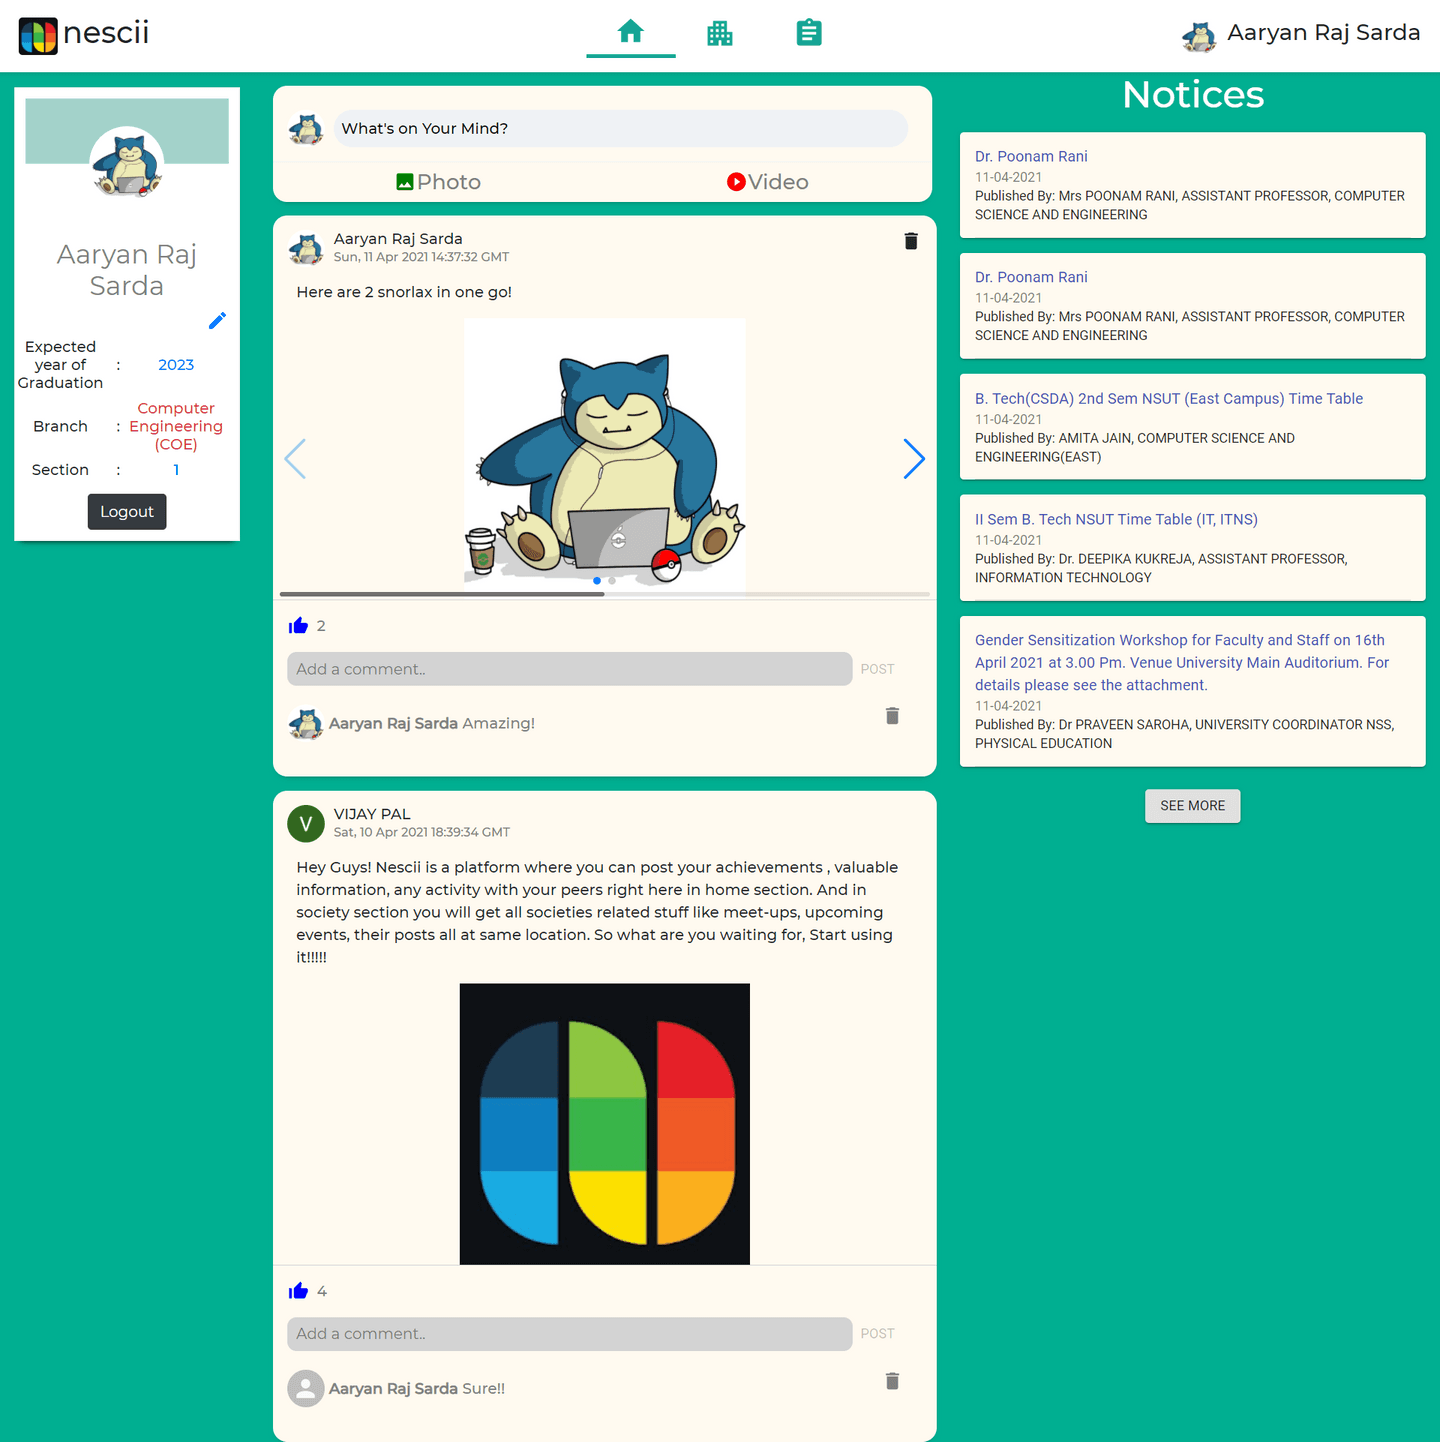Like the snorlax post
Screen dimensions: 1440x1442
pyautogui.click(x=298, y=626)
